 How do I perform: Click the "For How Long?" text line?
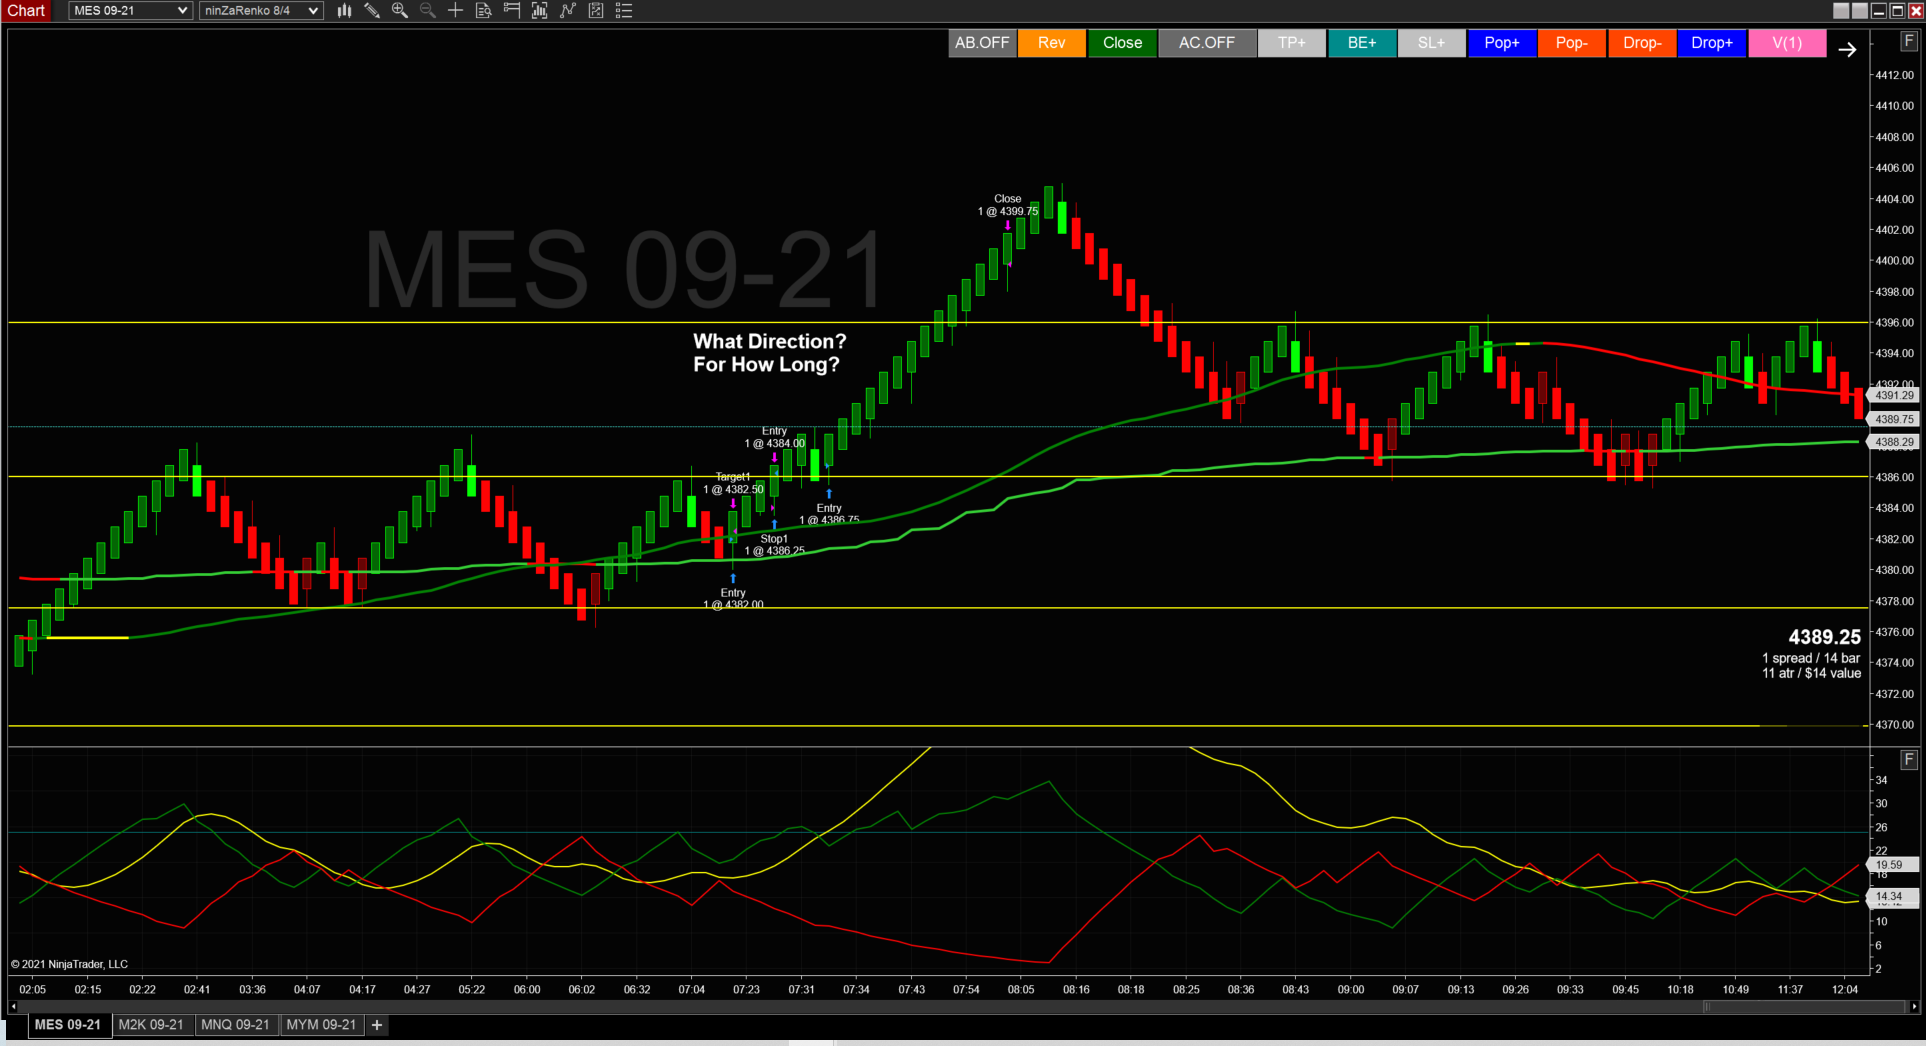point(767,364)
